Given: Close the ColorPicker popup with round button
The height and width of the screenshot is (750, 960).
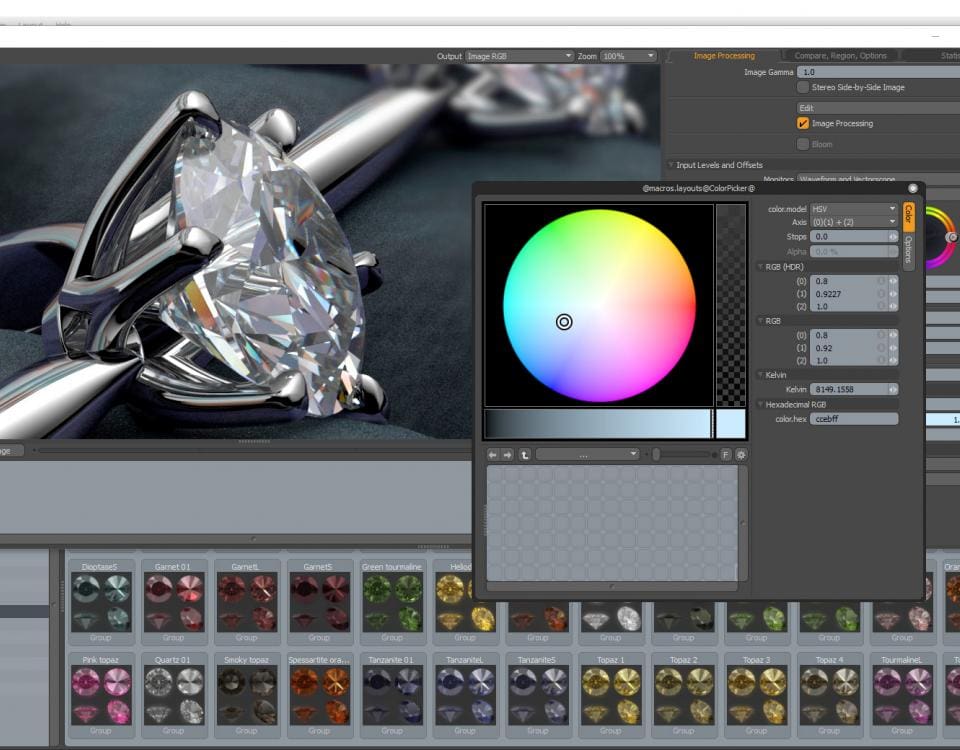Looking at the screenshot, I should [x=913, y=188].
